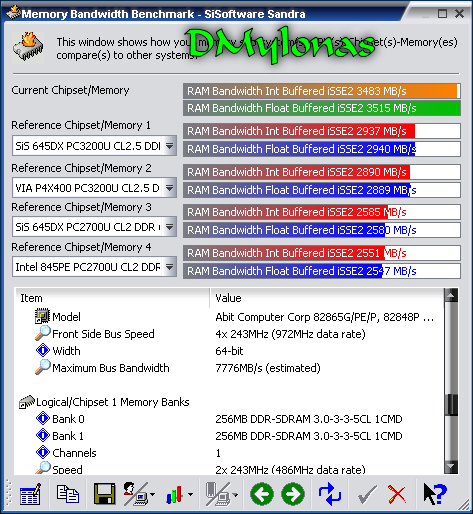This screenshot has width=473, height=514.
Task: Click the Channels info icon
Action: click(x=43, y=452)
